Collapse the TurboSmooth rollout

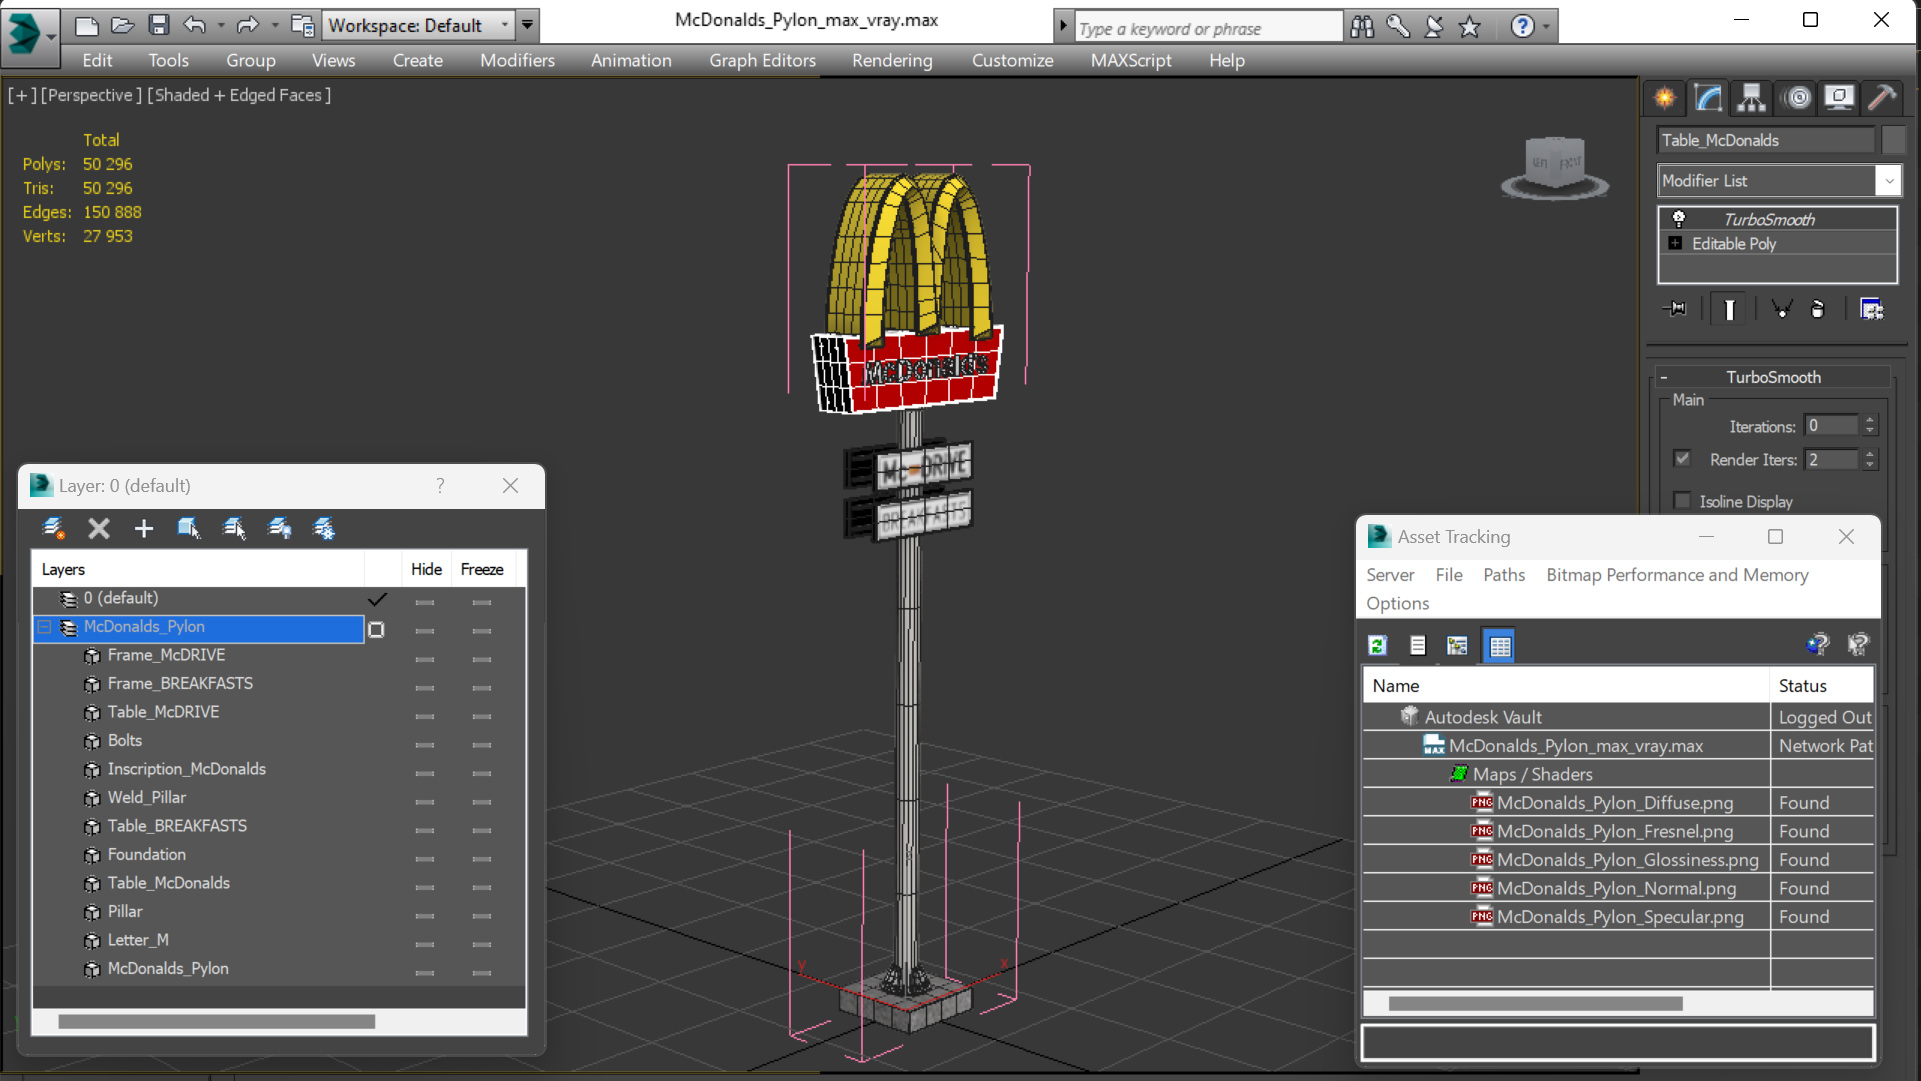click(1664, 378)
